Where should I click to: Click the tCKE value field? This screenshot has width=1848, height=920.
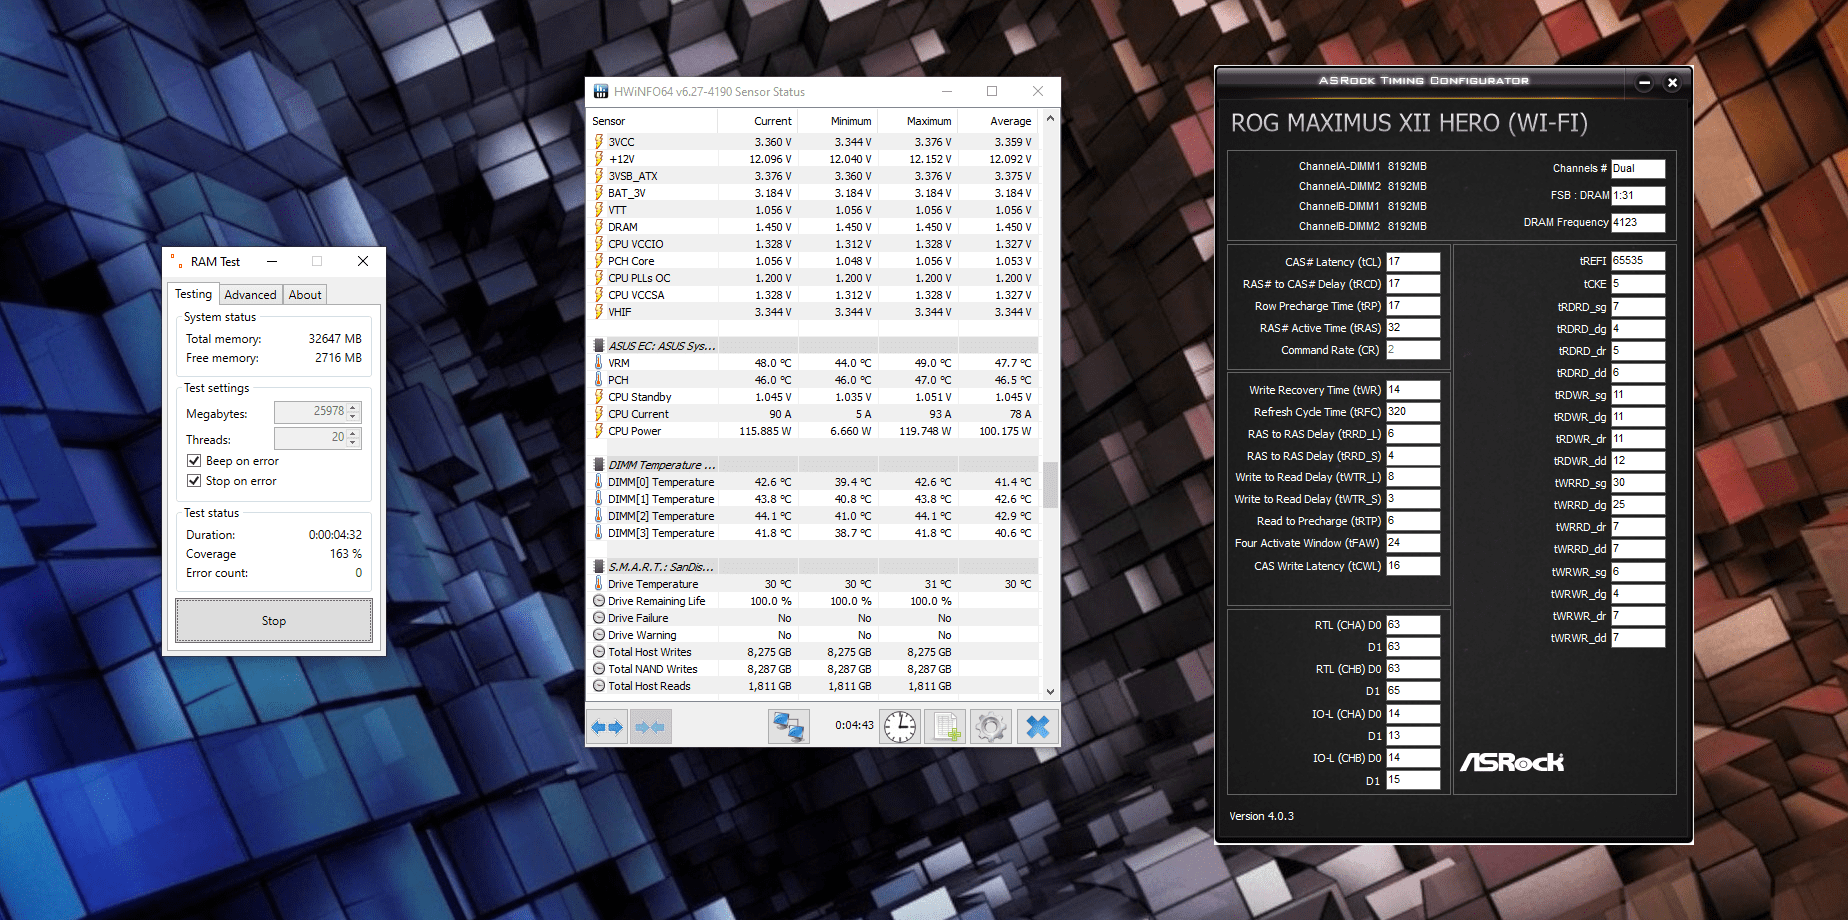click(x=1638, y=284)
